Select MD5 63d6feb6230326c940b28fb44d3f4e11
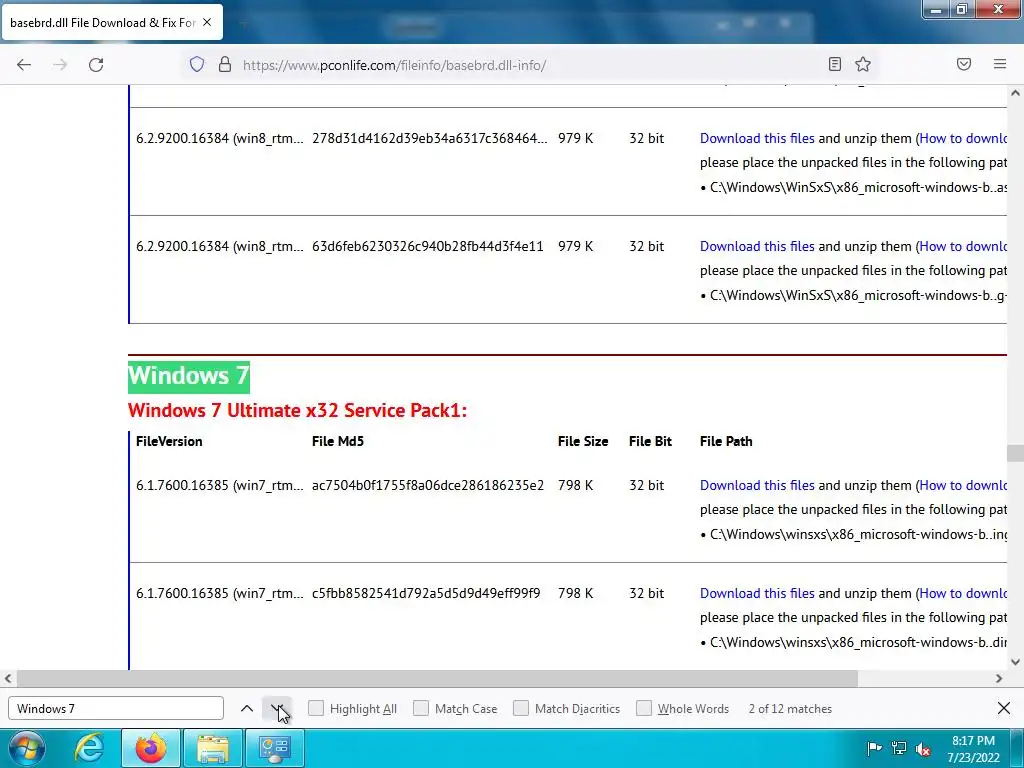This screenshot has height=768, width=1024. click(427, 246)
